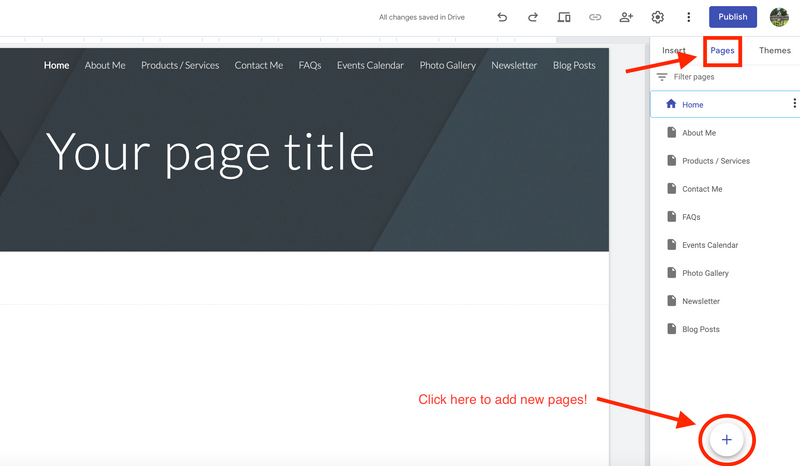Image resolution: width=800 pixels, height=466 pixels.
Task: Click Products / Services in site navigation
Action: [x=180, y=65]
